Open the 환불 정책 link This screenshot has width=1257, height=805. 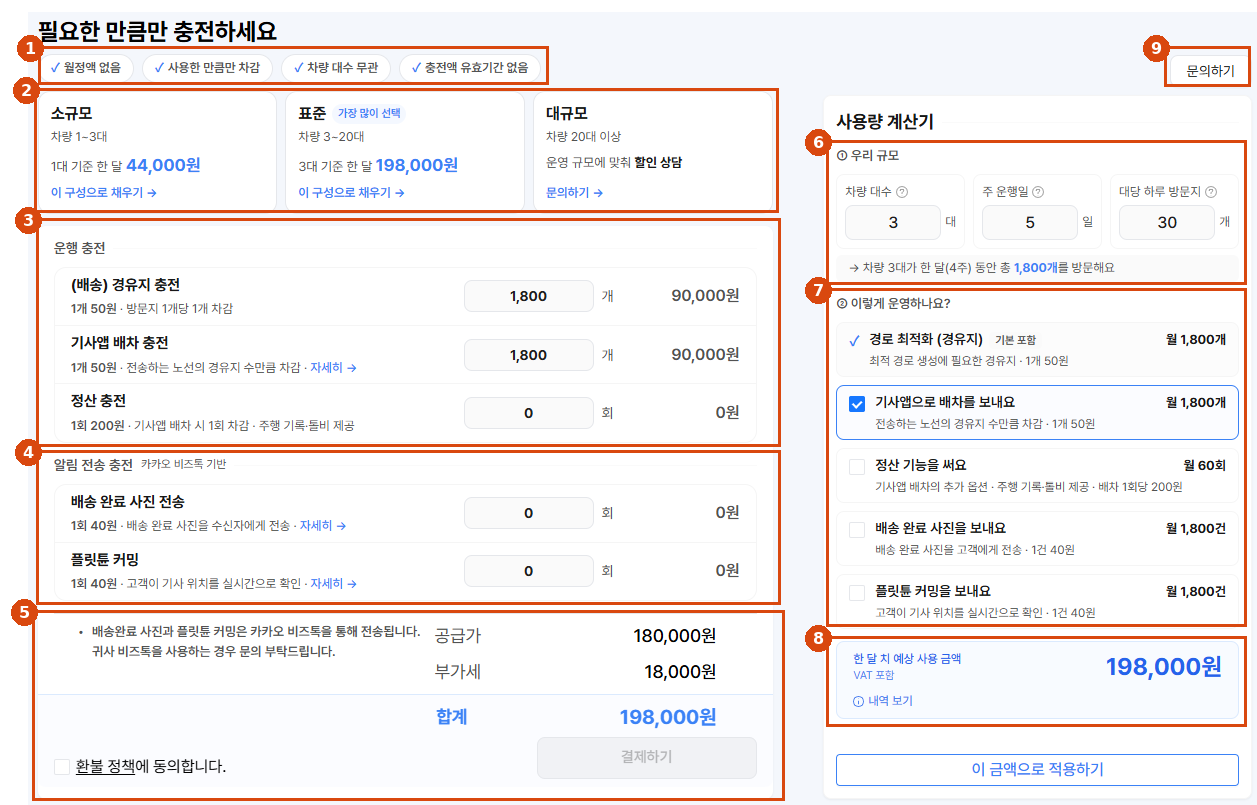pyautogui.click(x=105, y=767)
